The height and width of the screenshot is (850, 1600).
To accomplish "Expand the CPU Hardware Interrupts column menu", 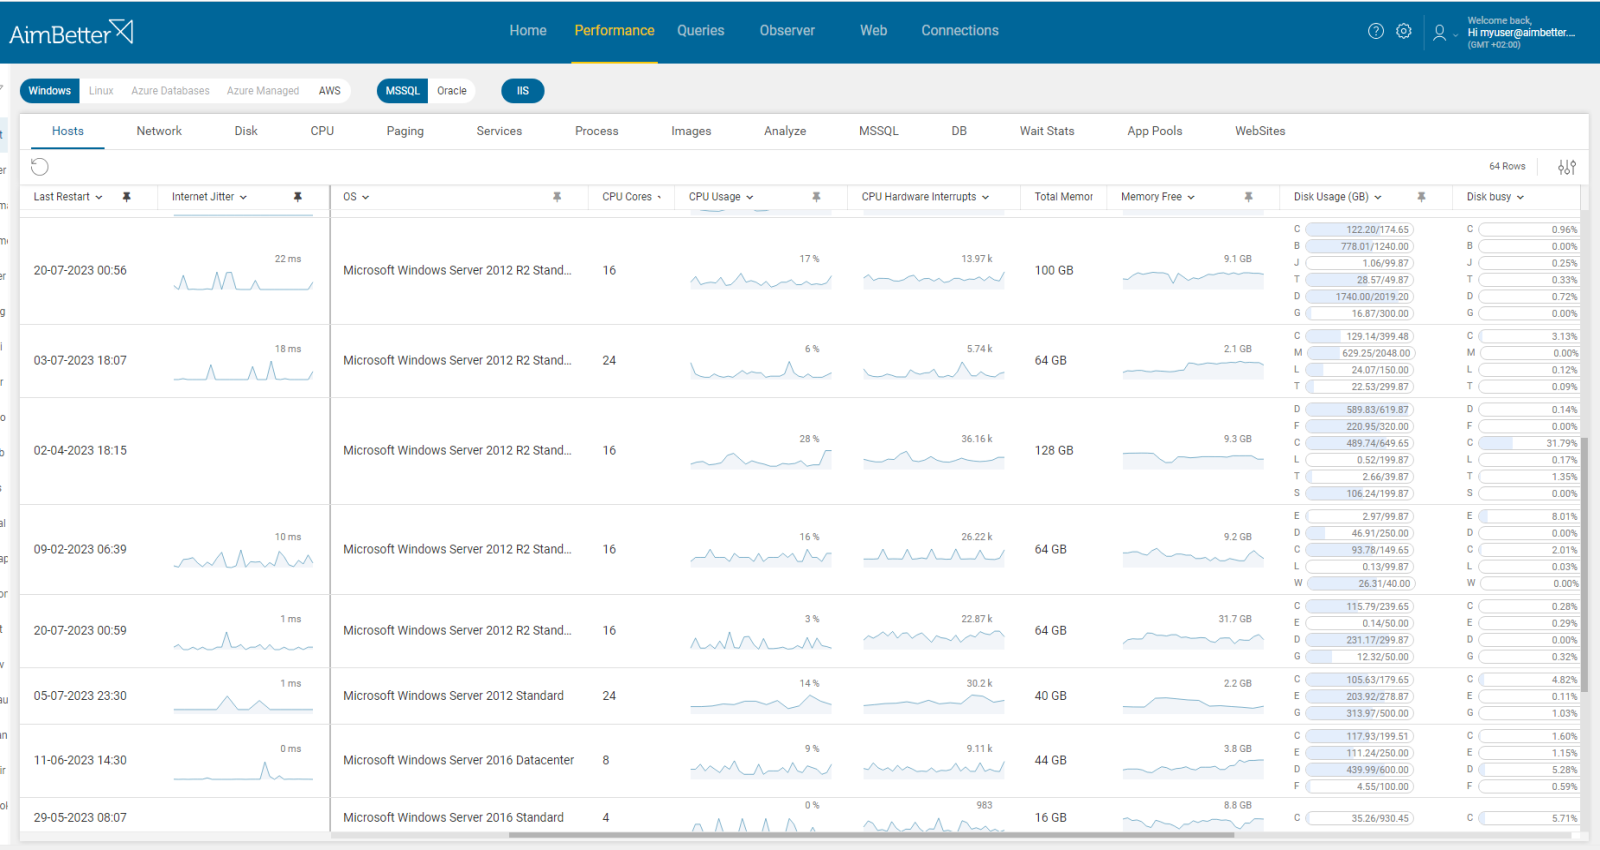I will 985,197.
